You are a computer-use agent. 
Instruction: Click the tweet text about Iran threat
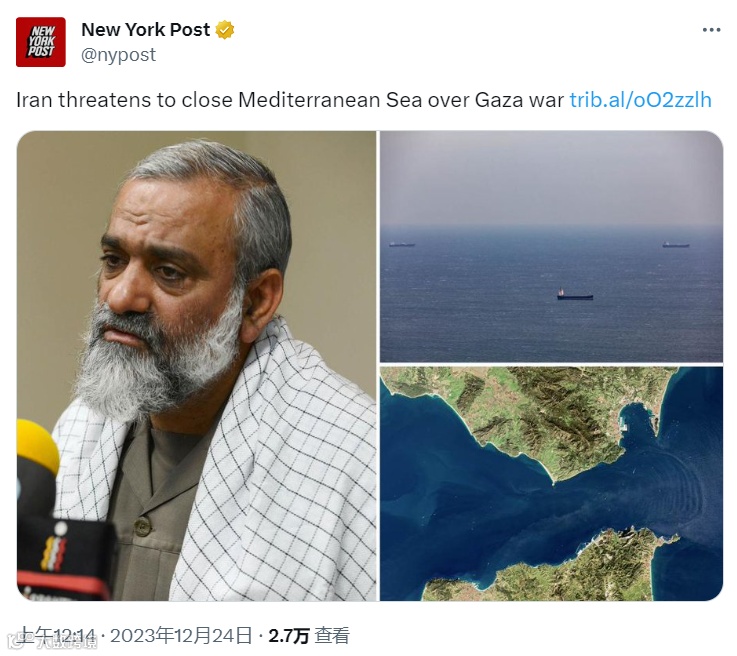pyautogui.click(x=290, y=100)
